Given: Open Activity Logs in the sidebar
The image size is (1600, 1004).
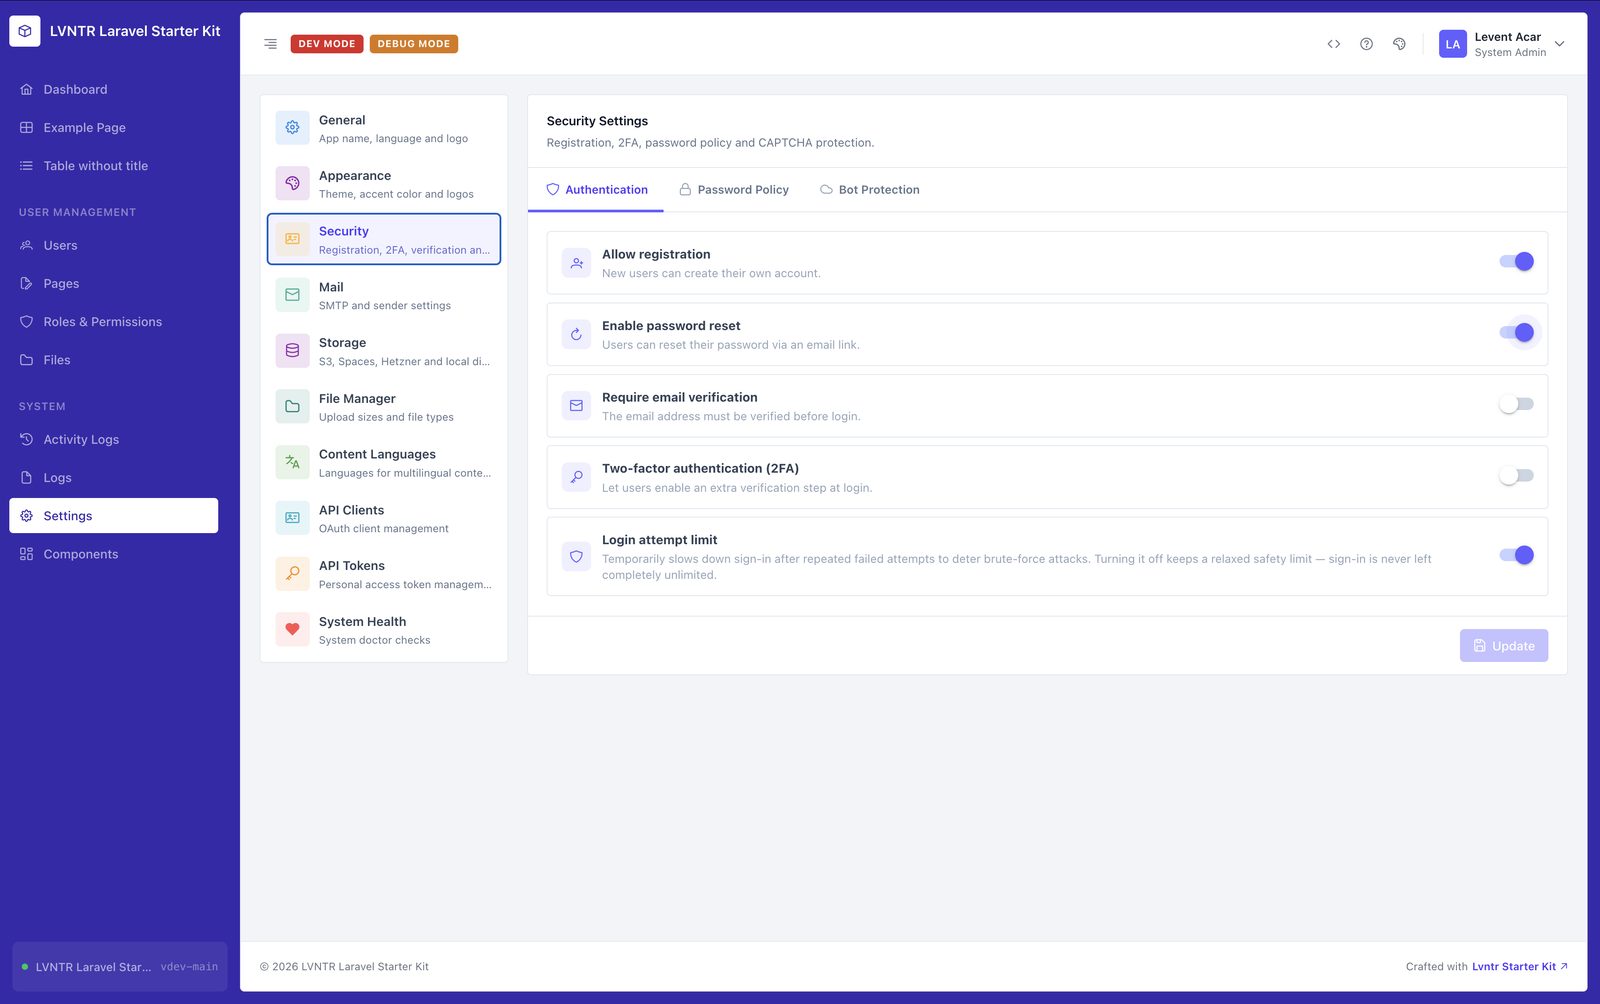Looking at the screenshot, I should coord(114,440).
